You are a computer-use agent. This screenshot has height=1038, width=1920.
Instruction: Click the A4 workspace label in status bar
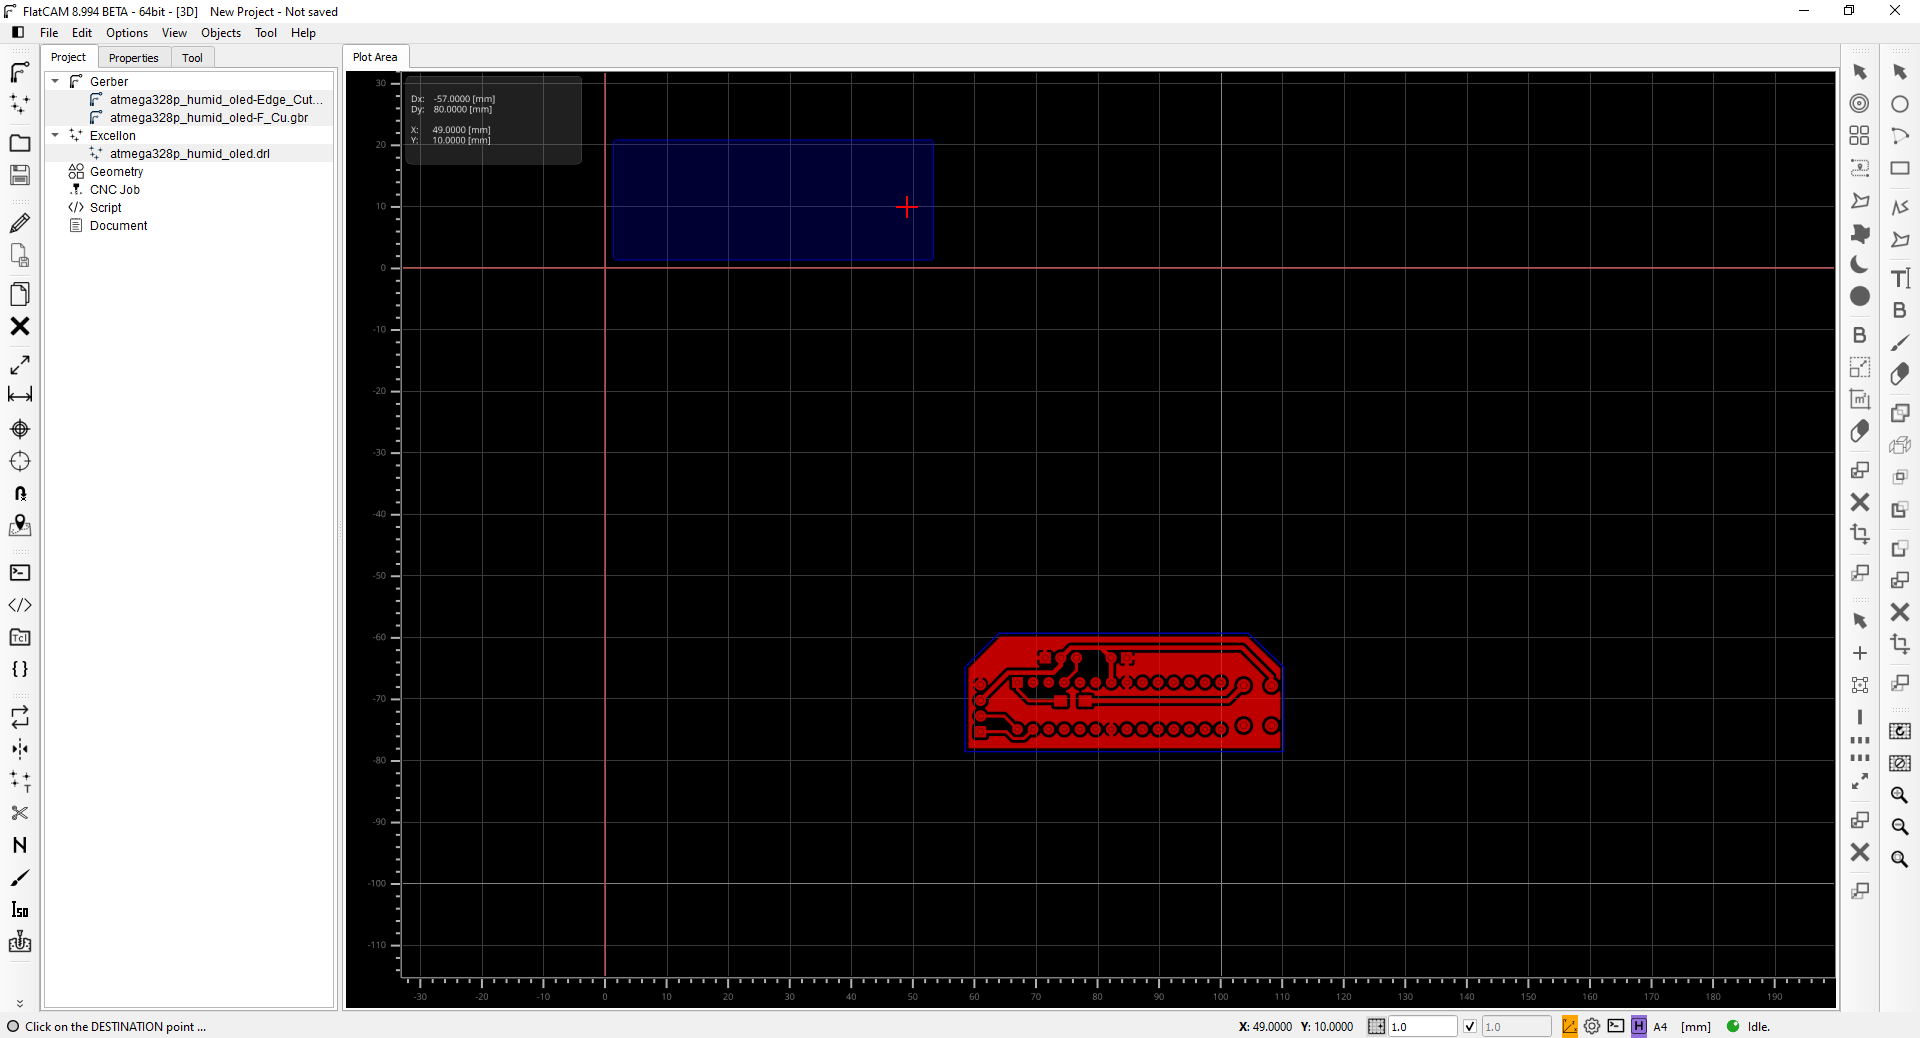pyautogui.click(x=1660, y=1027)
